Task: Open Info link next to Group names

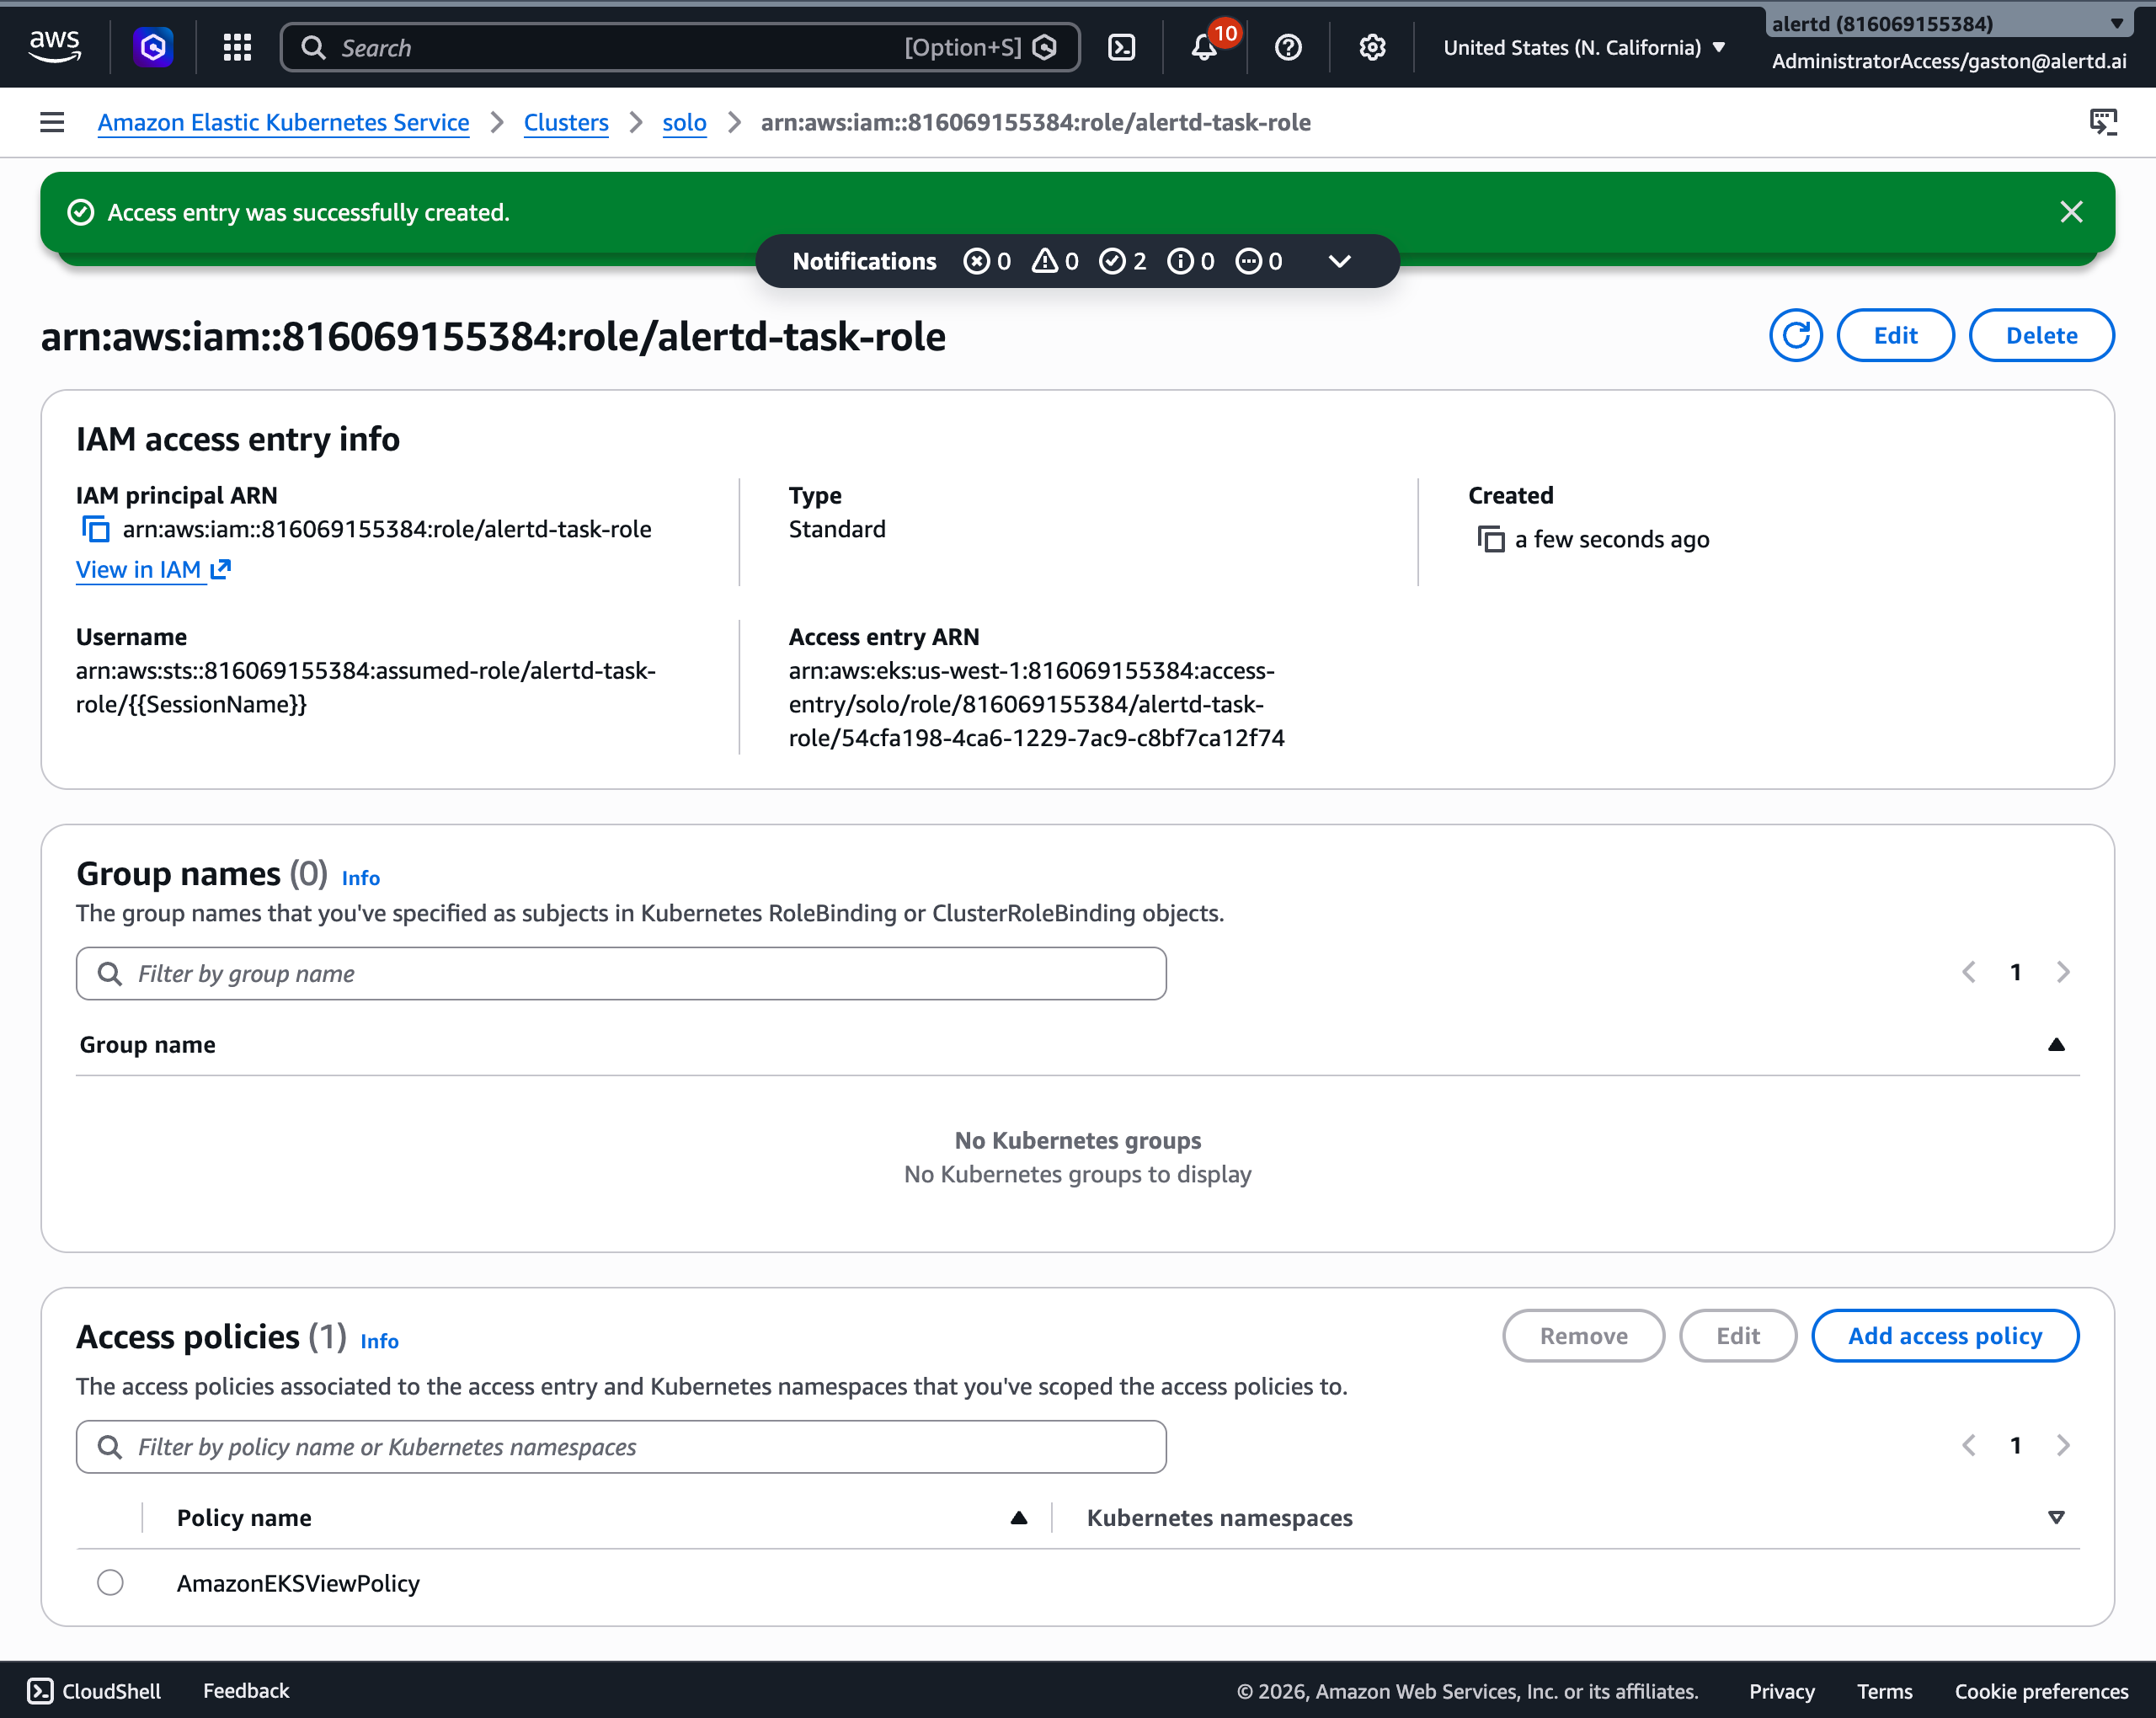Action: 360,877
